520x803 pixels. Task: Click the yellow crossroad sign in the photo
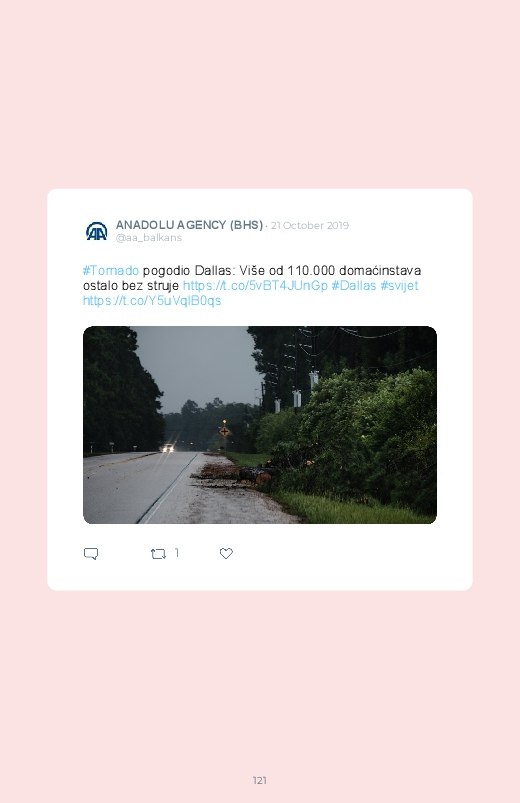coord(224,432)
